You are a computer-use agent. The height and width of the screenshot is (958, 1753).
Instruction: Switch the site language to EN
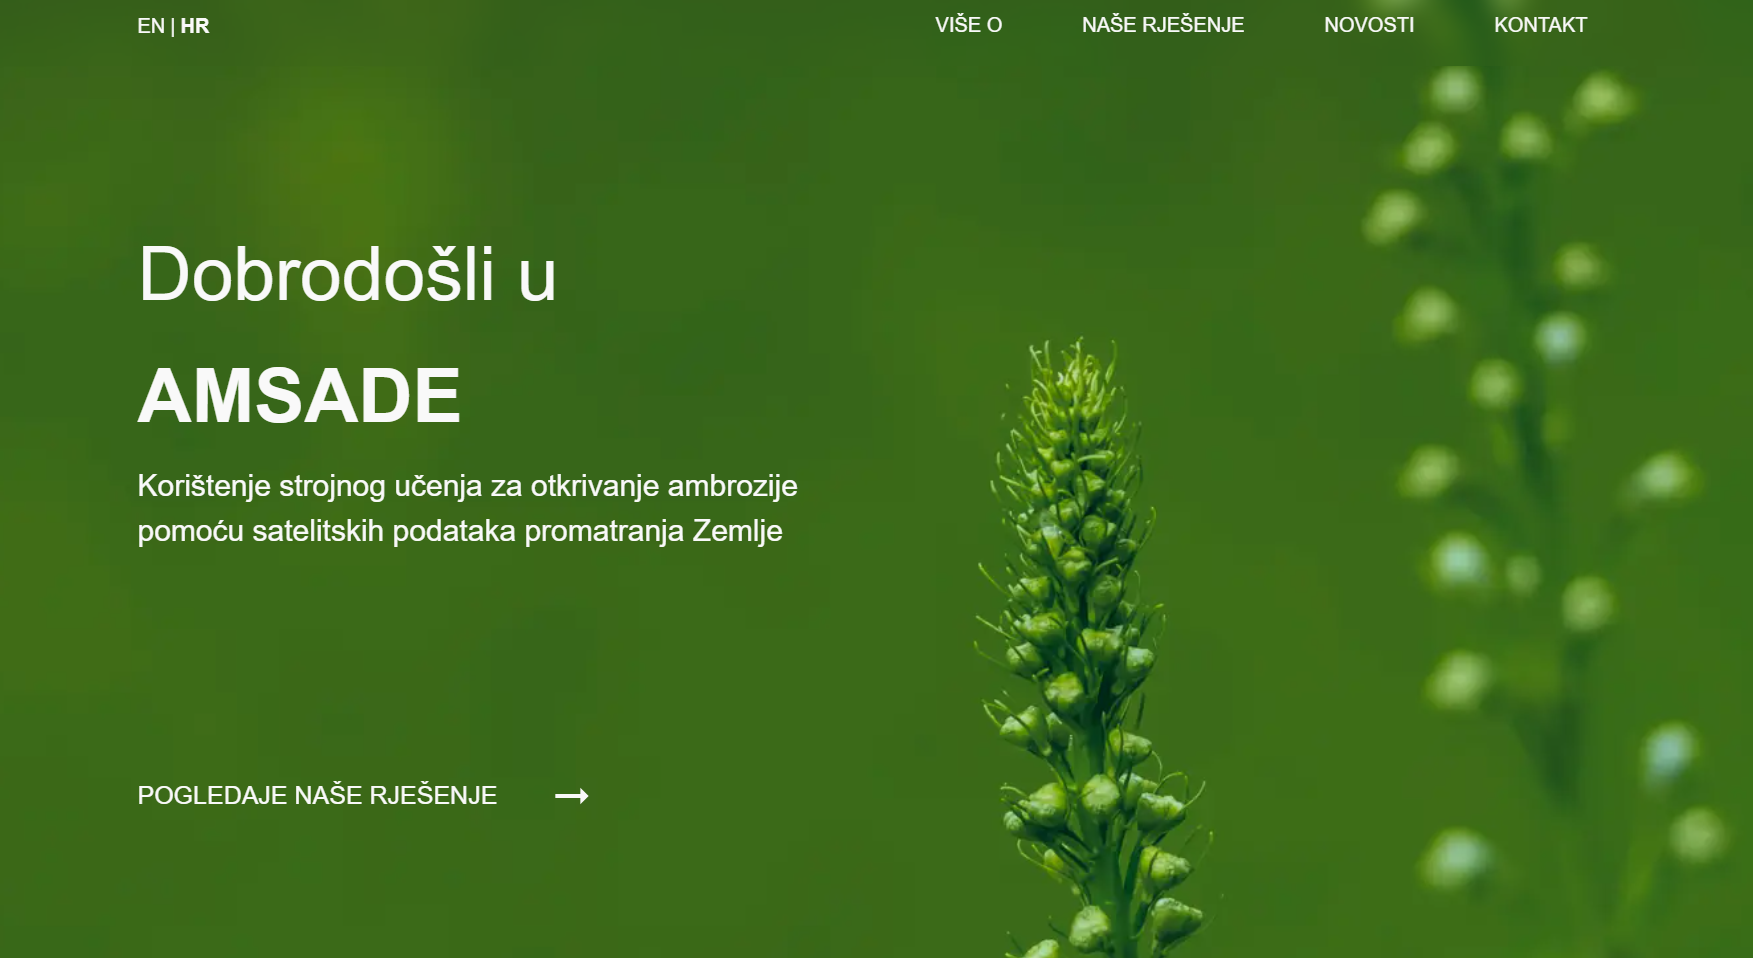[x=150, y=26]
